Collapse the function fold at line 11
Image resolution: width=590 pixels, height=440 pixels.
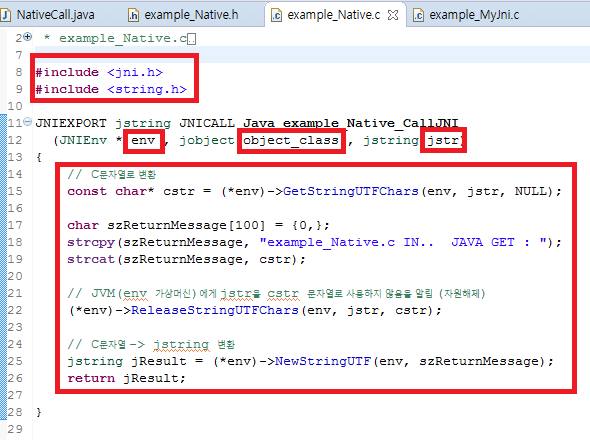pos(27,122)
